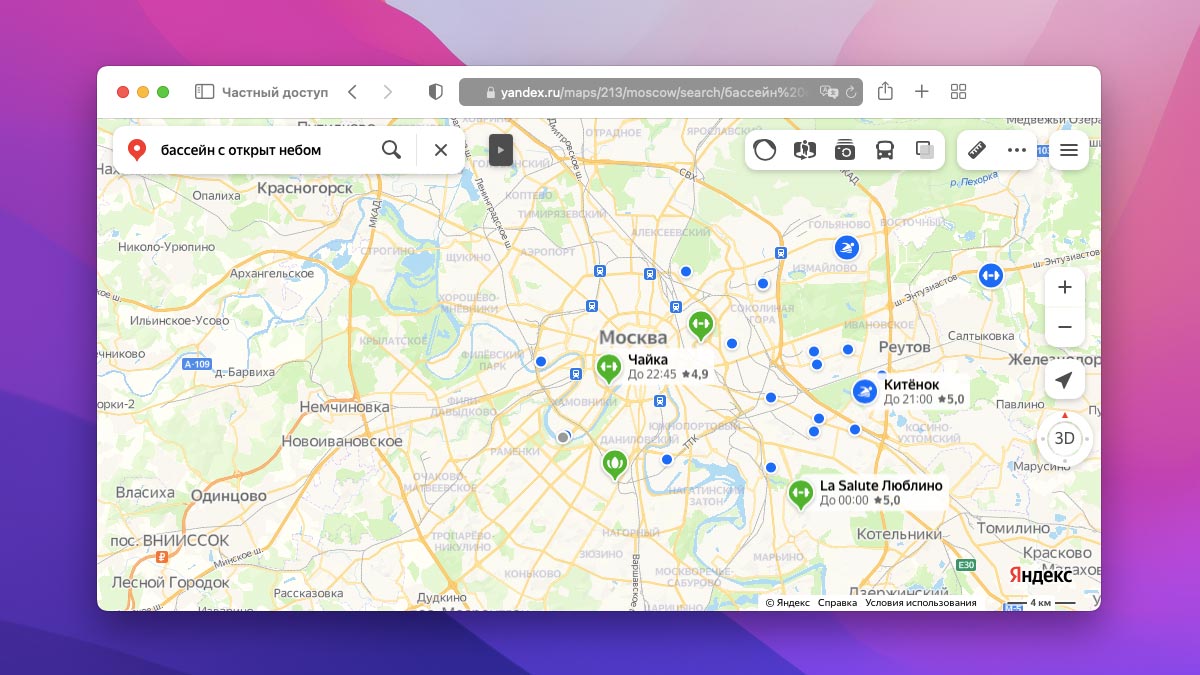Open the green tulip-icon pin near Даниловский

614,464
